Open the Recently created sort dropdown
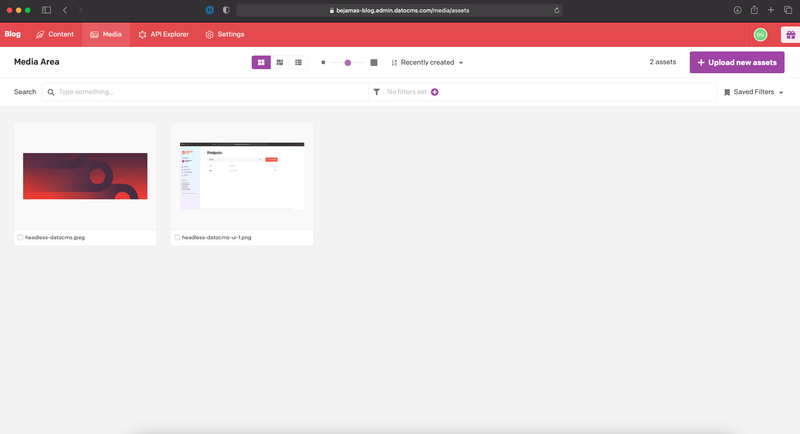The height and width of the screenshot is (434, 800). [x=428, y=62]
